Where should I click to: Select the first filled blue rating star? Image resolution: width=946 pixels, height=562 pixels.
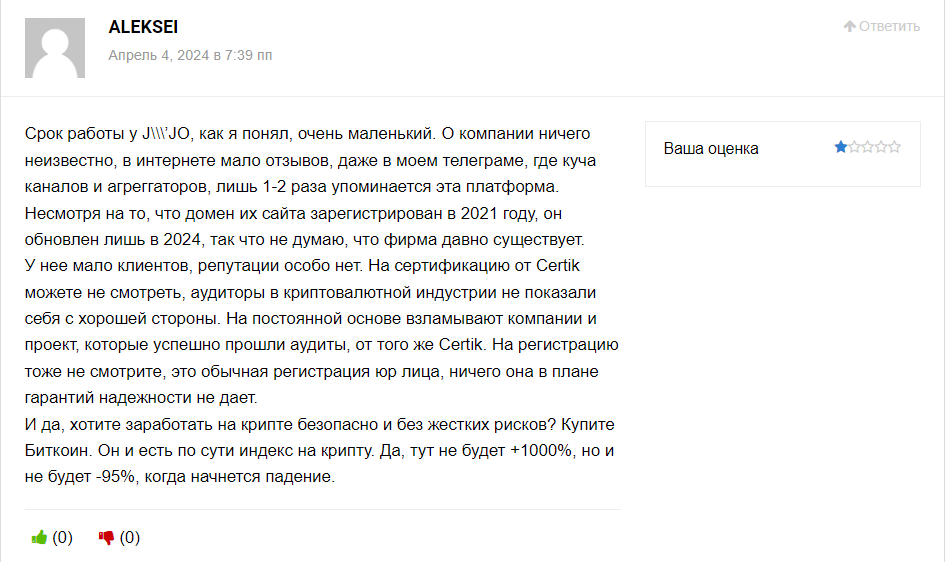[840, 147]
